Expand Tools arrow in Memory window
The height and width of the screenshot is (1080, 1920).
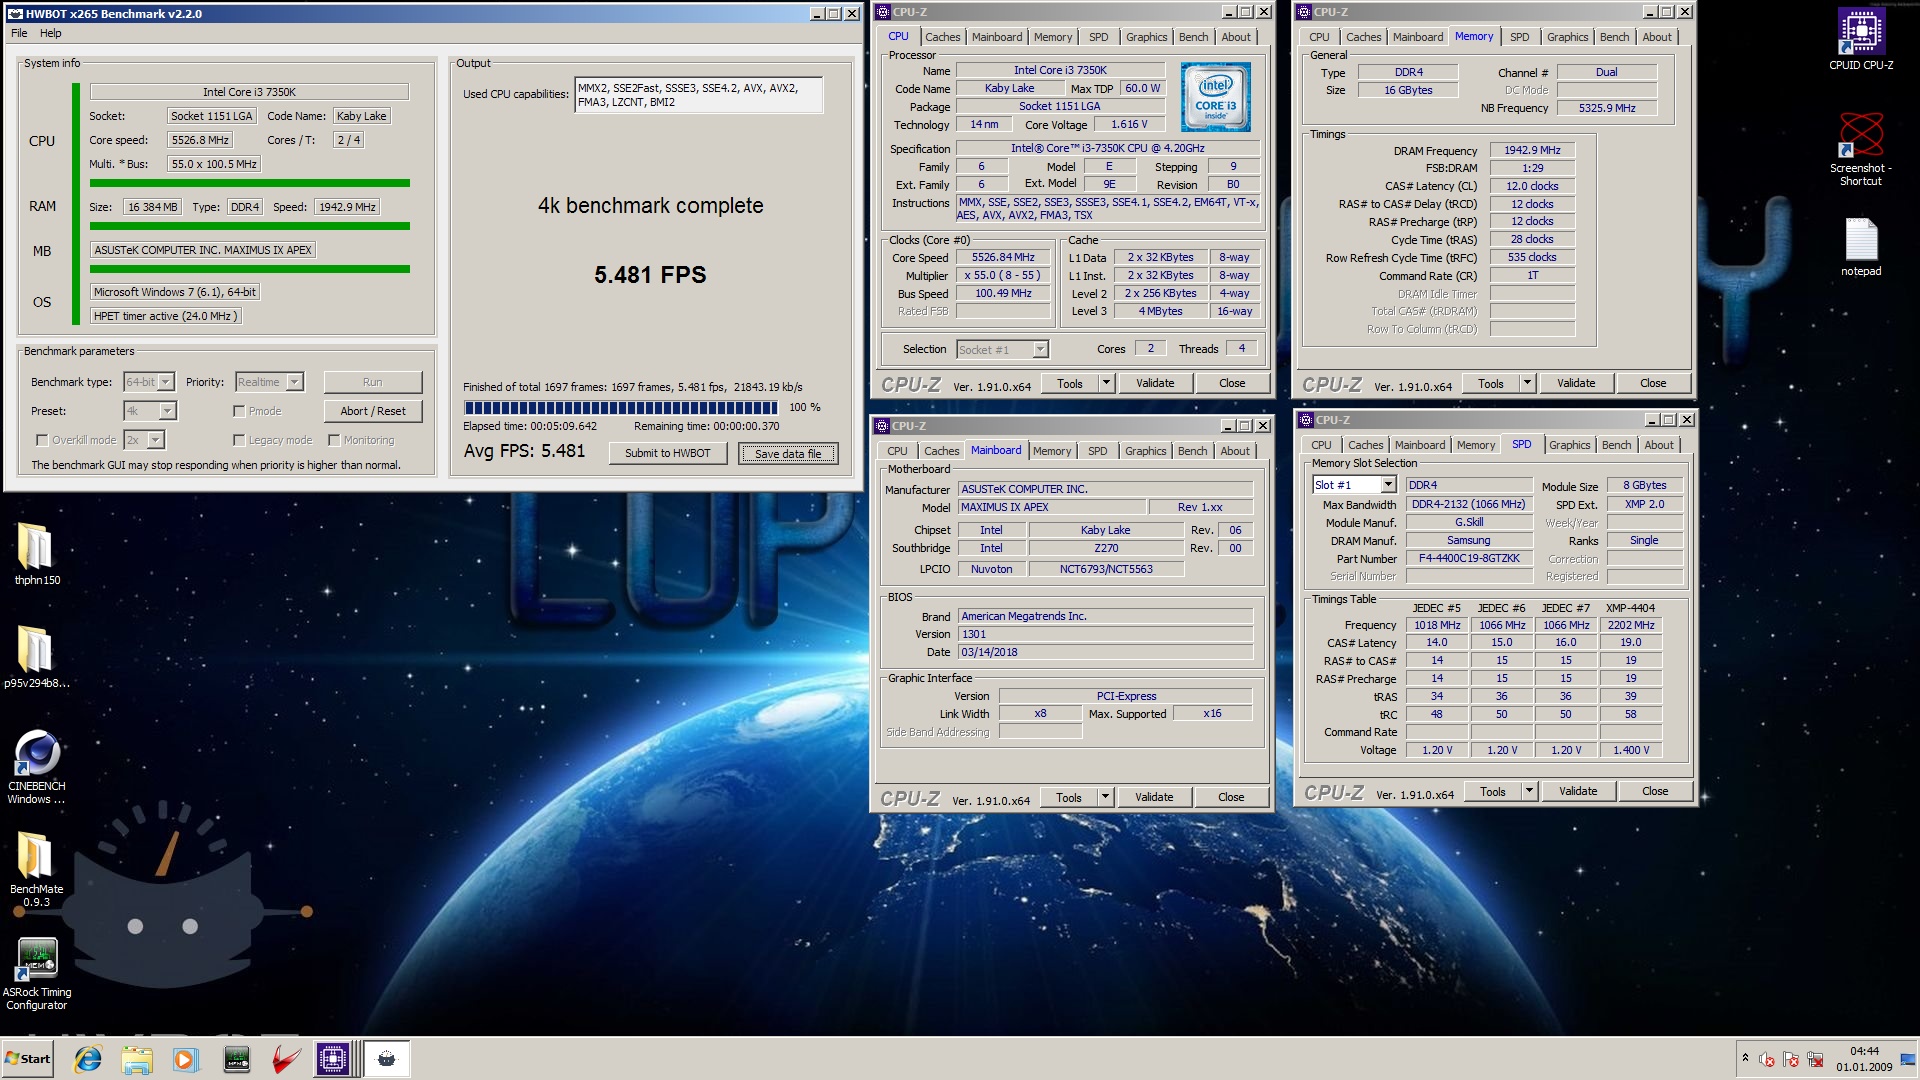click(1527, 383)
